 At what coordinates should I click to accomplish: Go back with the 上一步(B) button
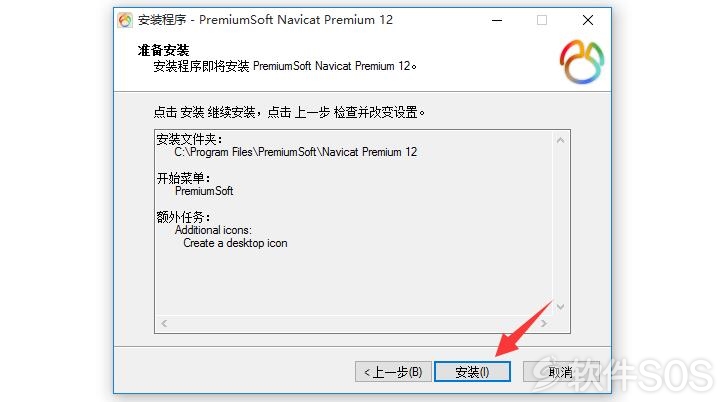tap(393, 372)
